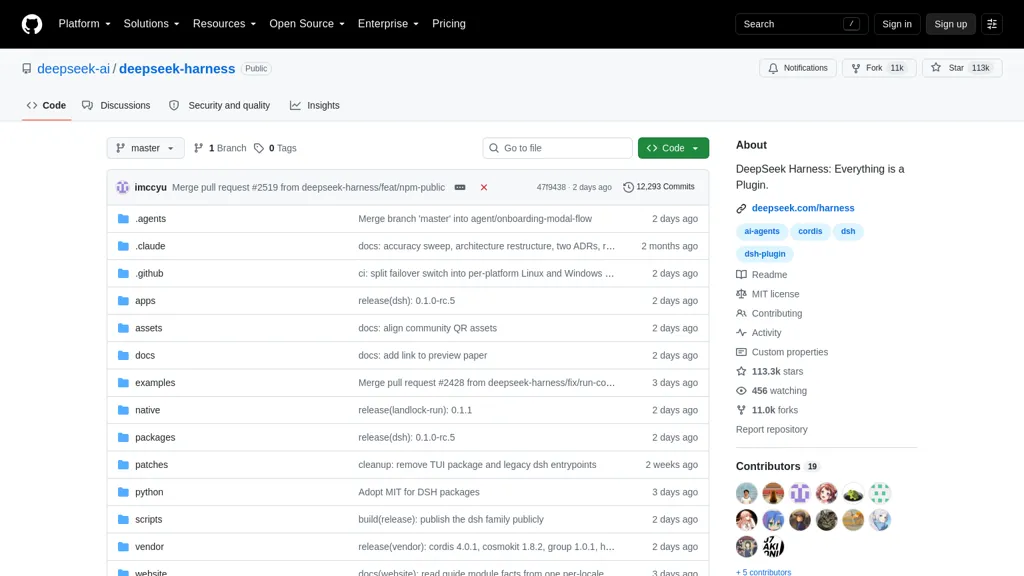The image size is (1024, 576).
Task: Open the .agents folder
Action: pyautogui.click(x=150, y=219)
